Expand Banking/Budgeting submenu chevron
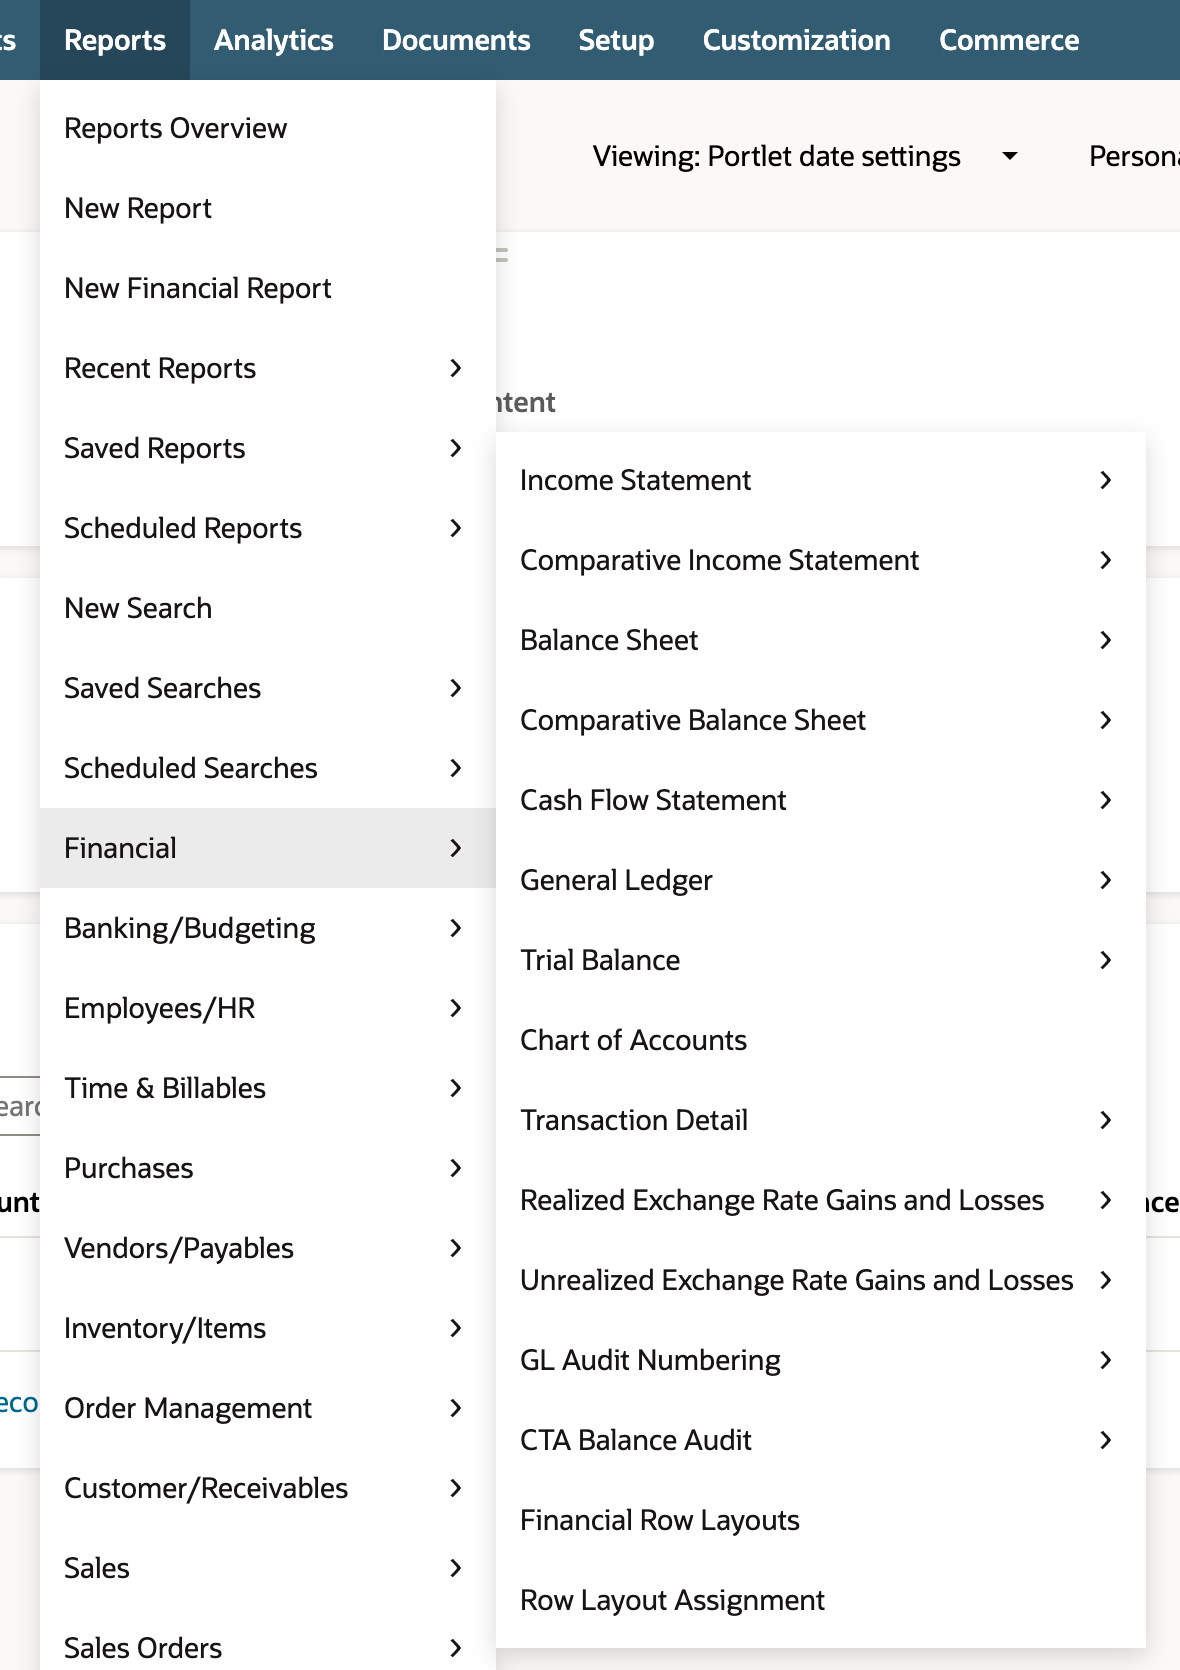The width and height of the screenshot is (1180, 1670). [x=456, y=928]
